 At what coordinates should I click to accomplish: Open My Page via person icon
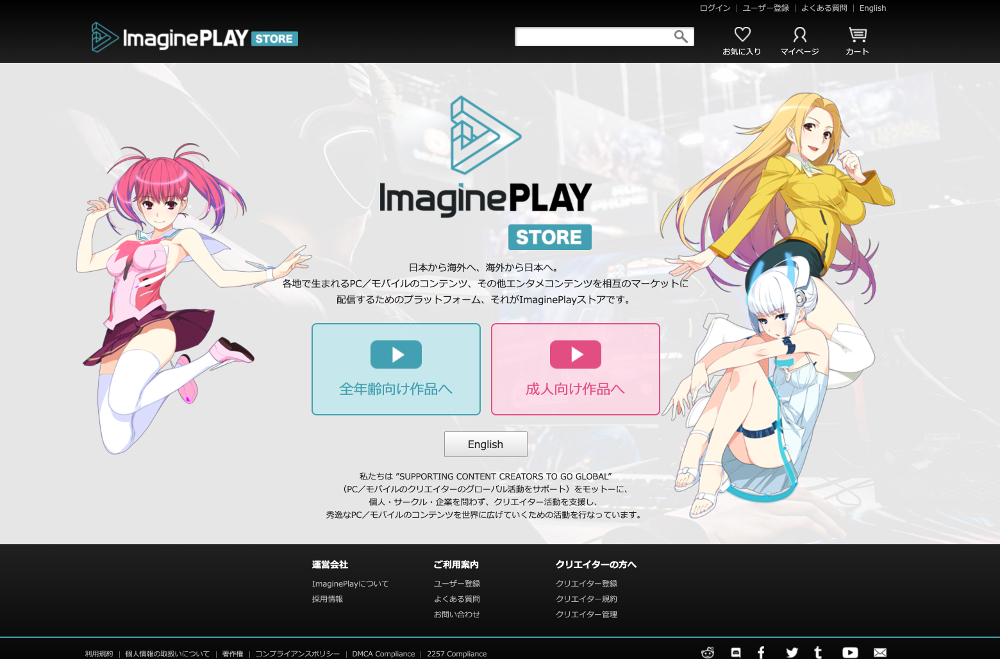click(800, 34)
